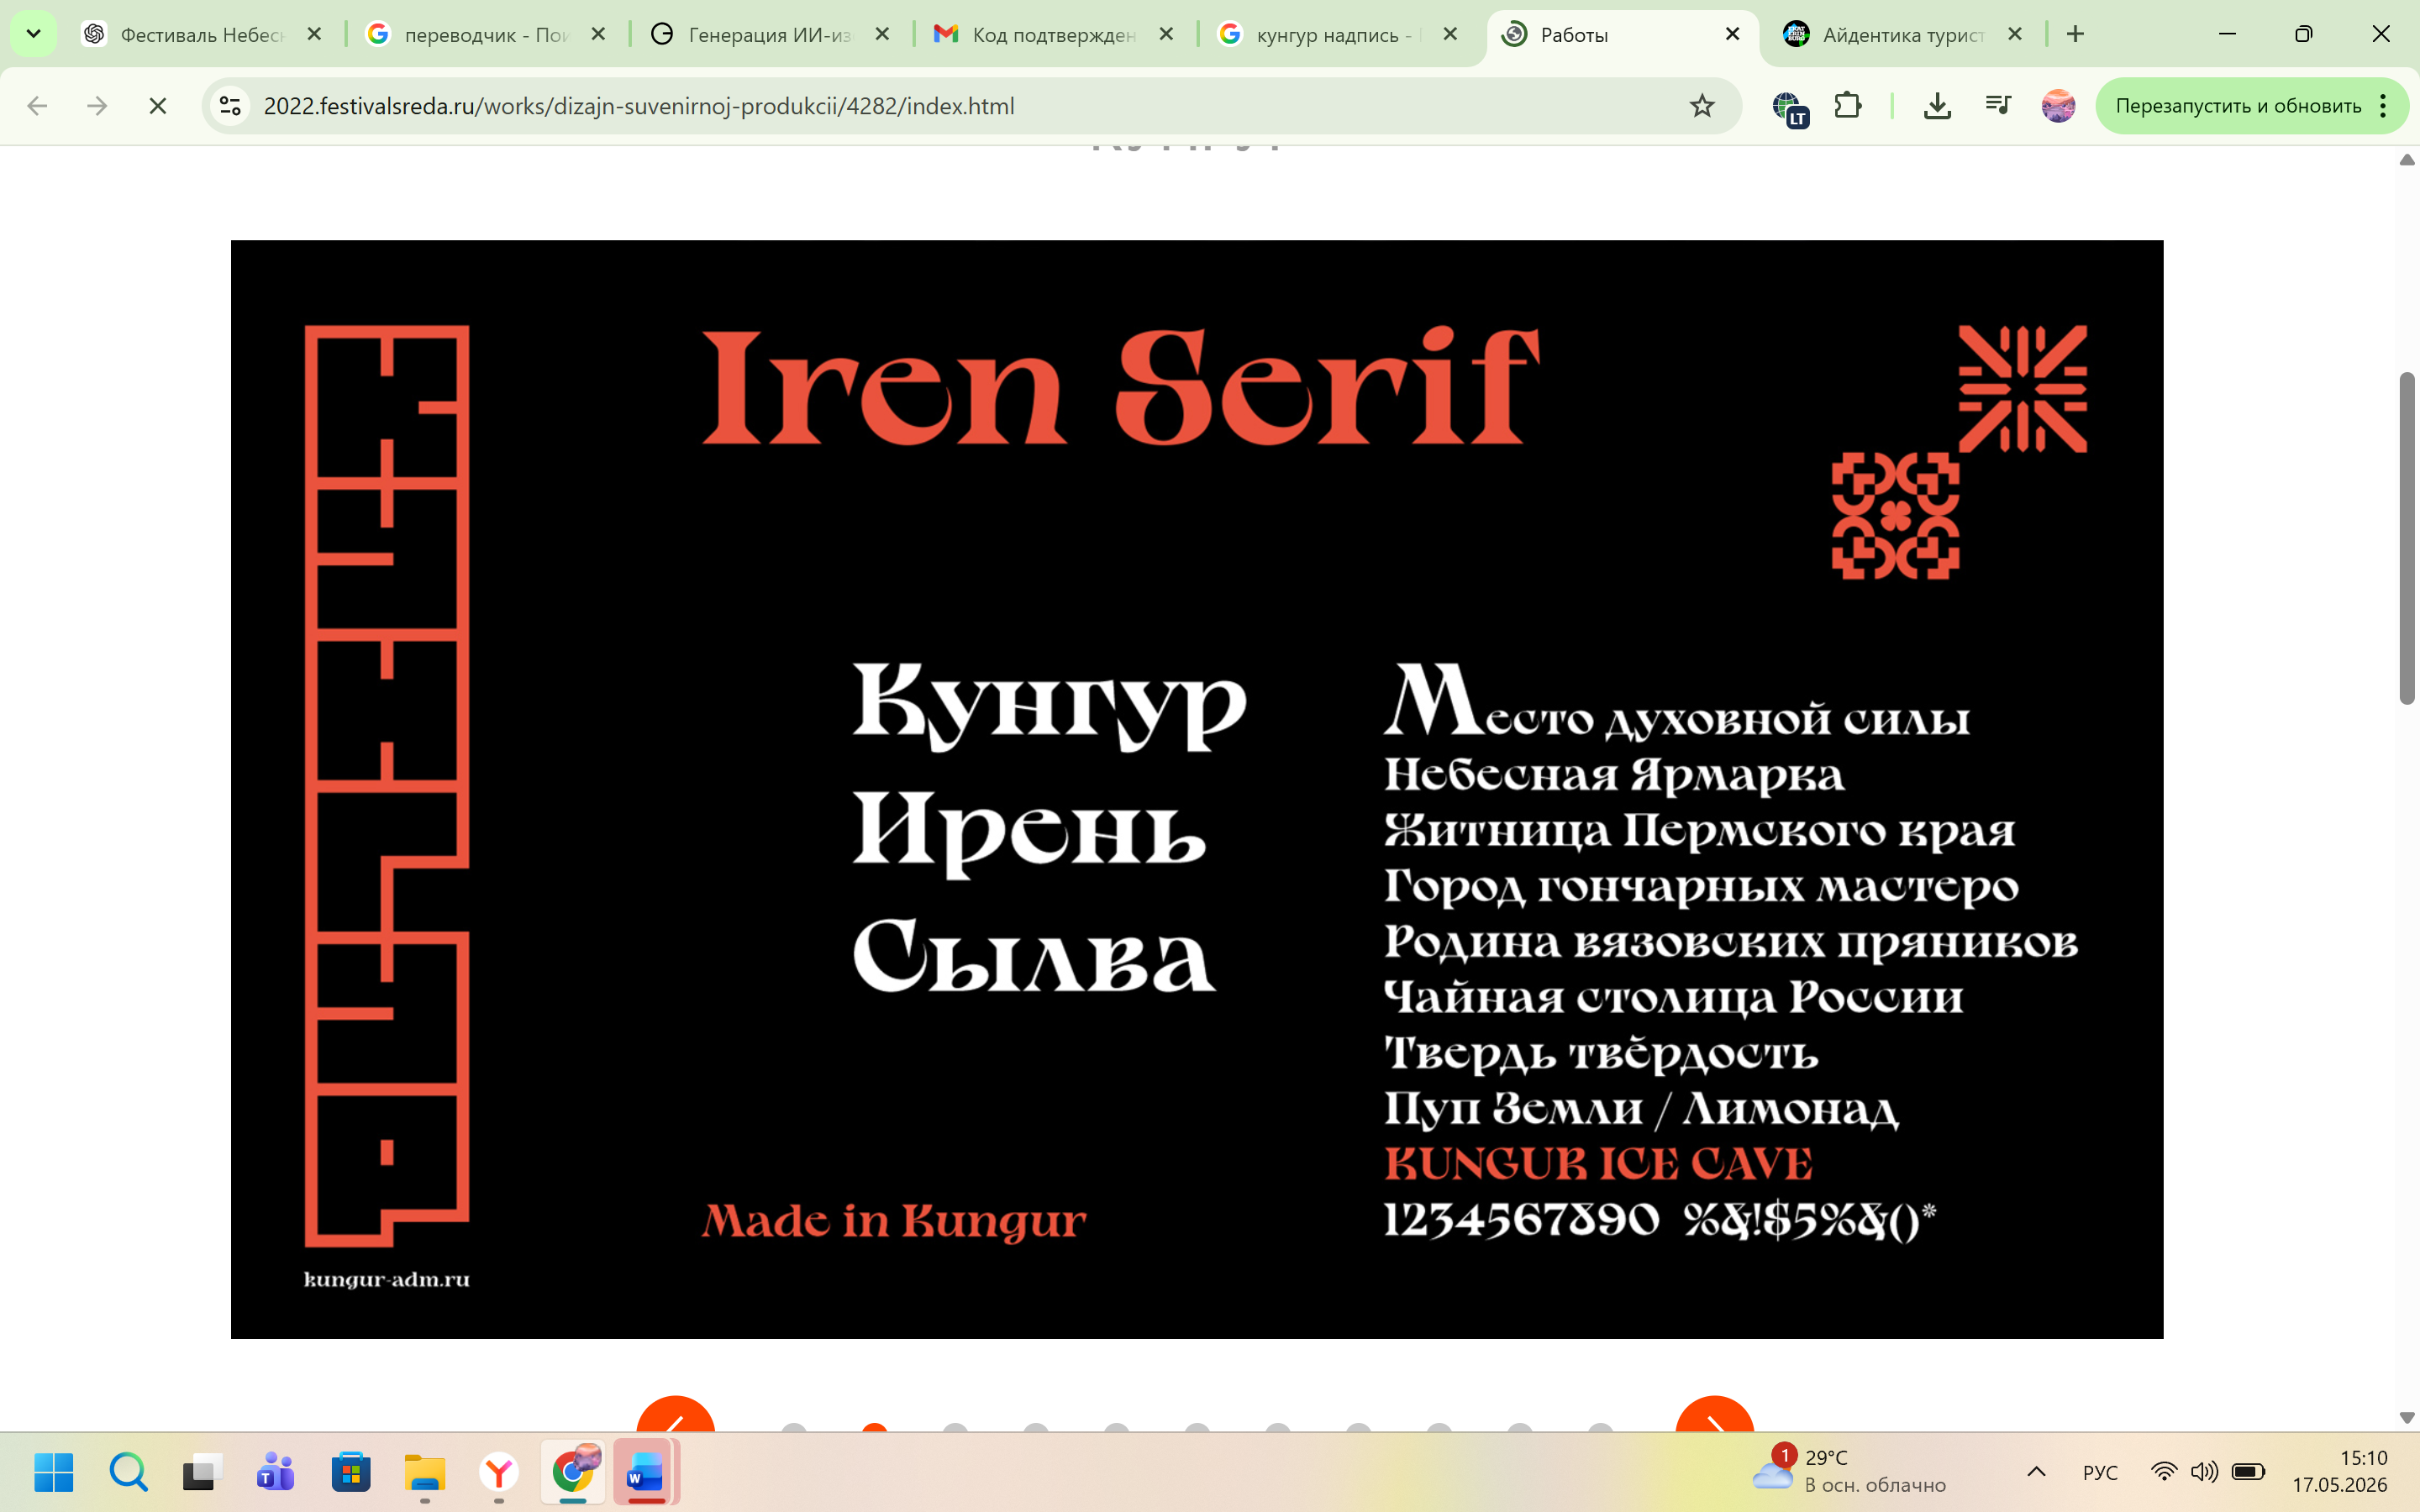Expand the hidden system tray icons chevron
Viewport: 2420px width, 1512px height.
[2036, 1472]
